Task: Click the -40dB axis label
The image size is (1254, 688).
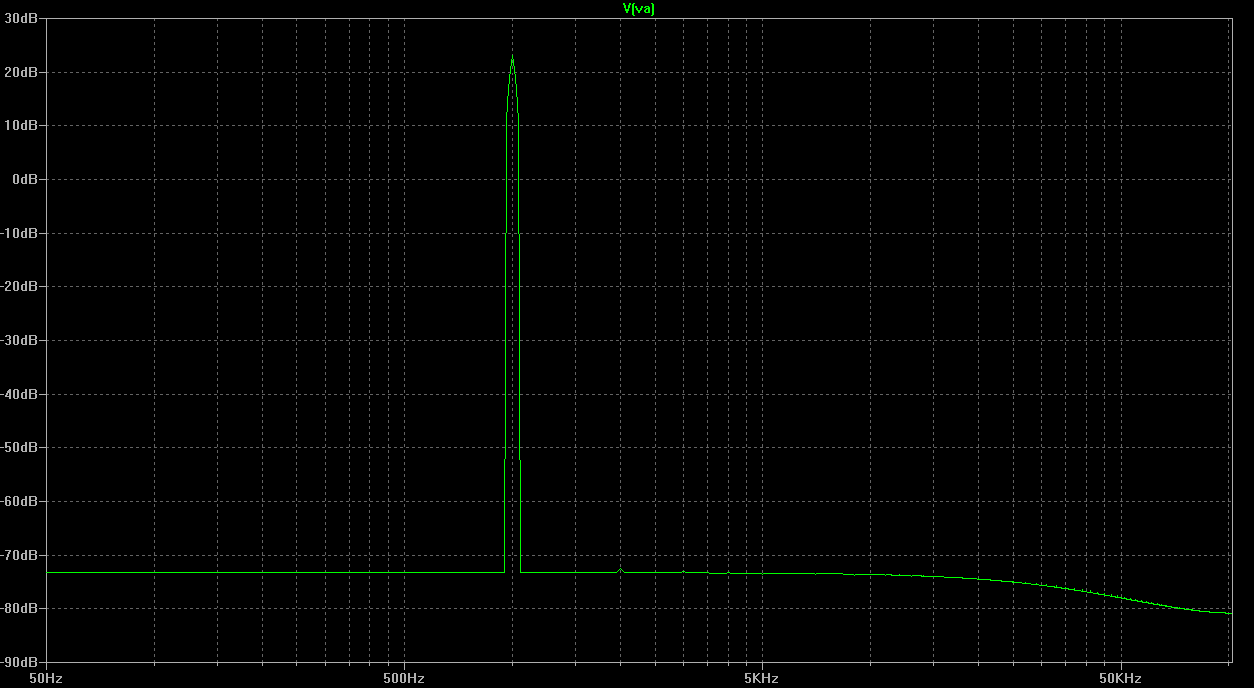Action: [20, 394]
